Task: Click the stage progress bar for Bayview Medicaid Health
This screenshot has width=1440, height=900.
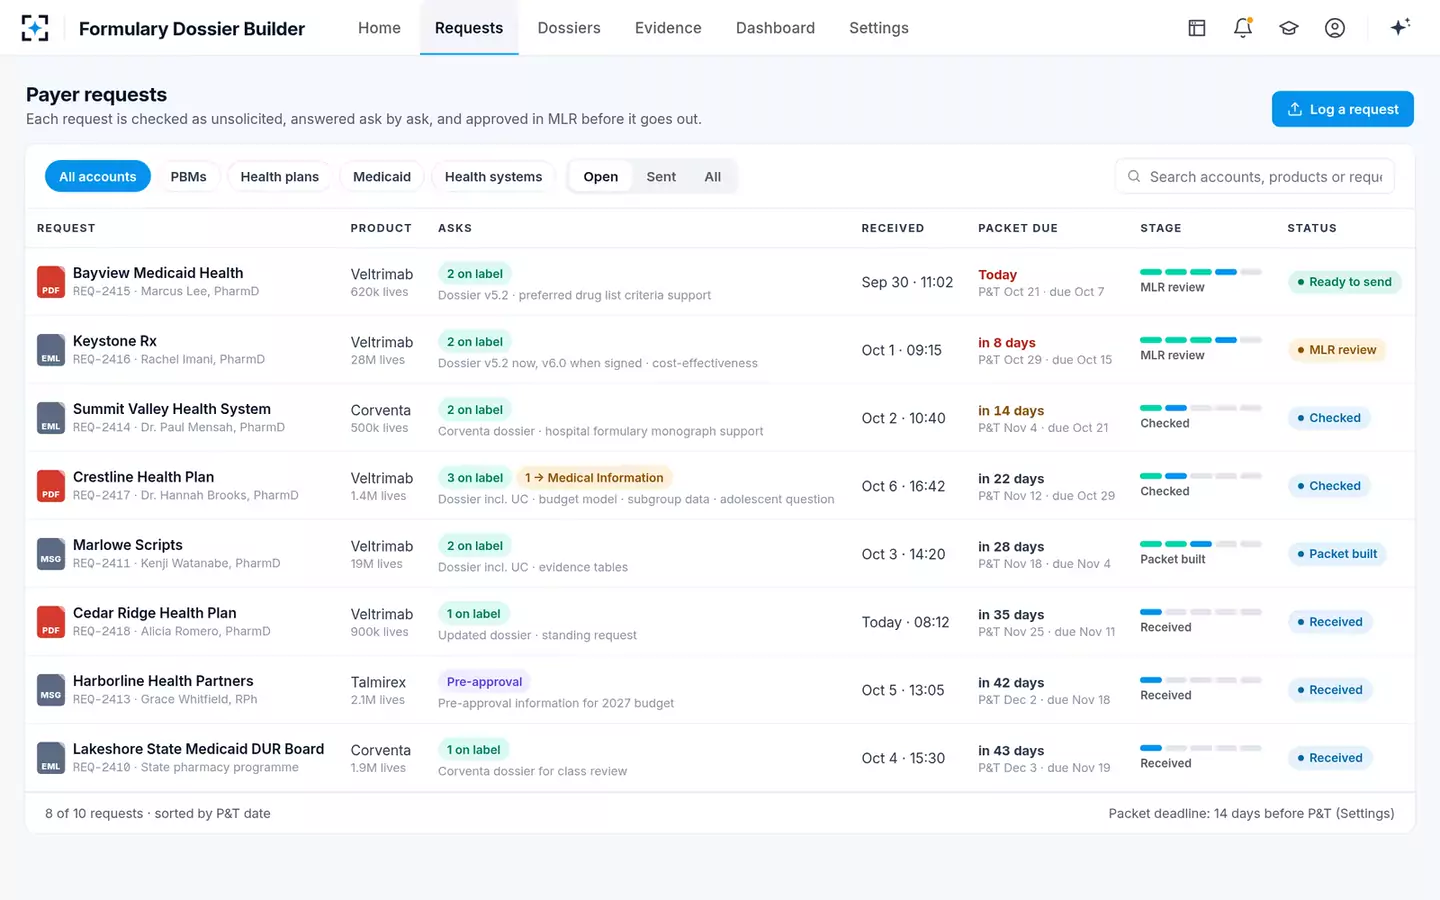Action: 1201,272
